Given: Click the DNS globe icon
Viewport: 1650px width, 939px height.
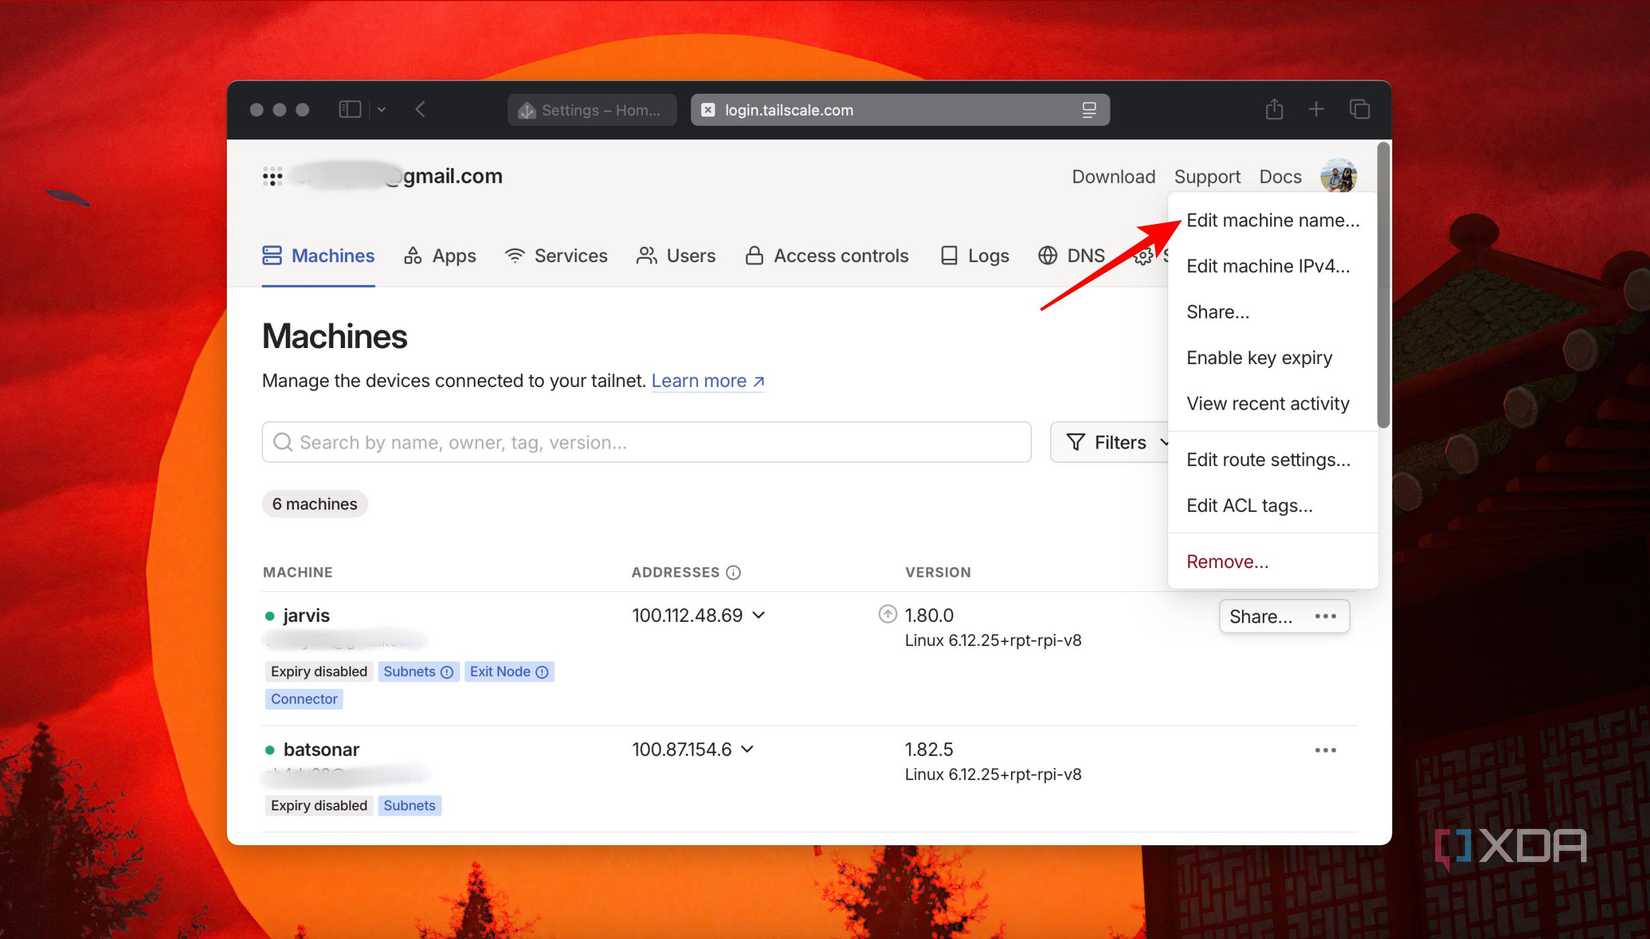Looking at the screenshot, I should [x=1047, y=256].
